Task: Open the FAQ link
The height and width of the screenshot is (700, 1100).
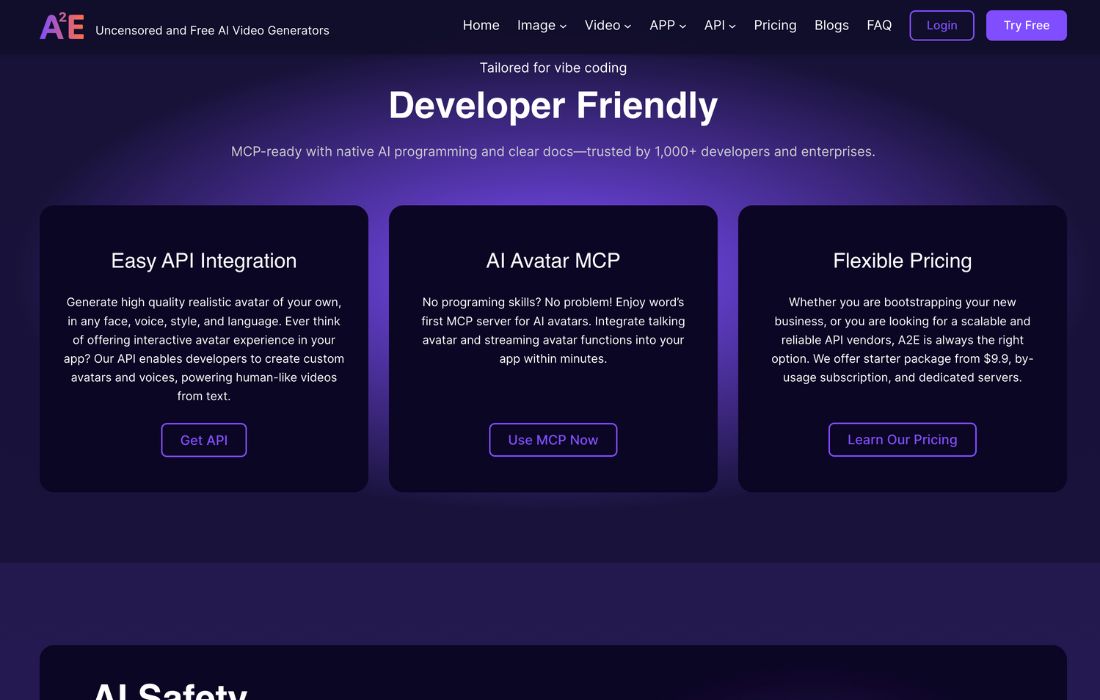Action: coord(879,25)
